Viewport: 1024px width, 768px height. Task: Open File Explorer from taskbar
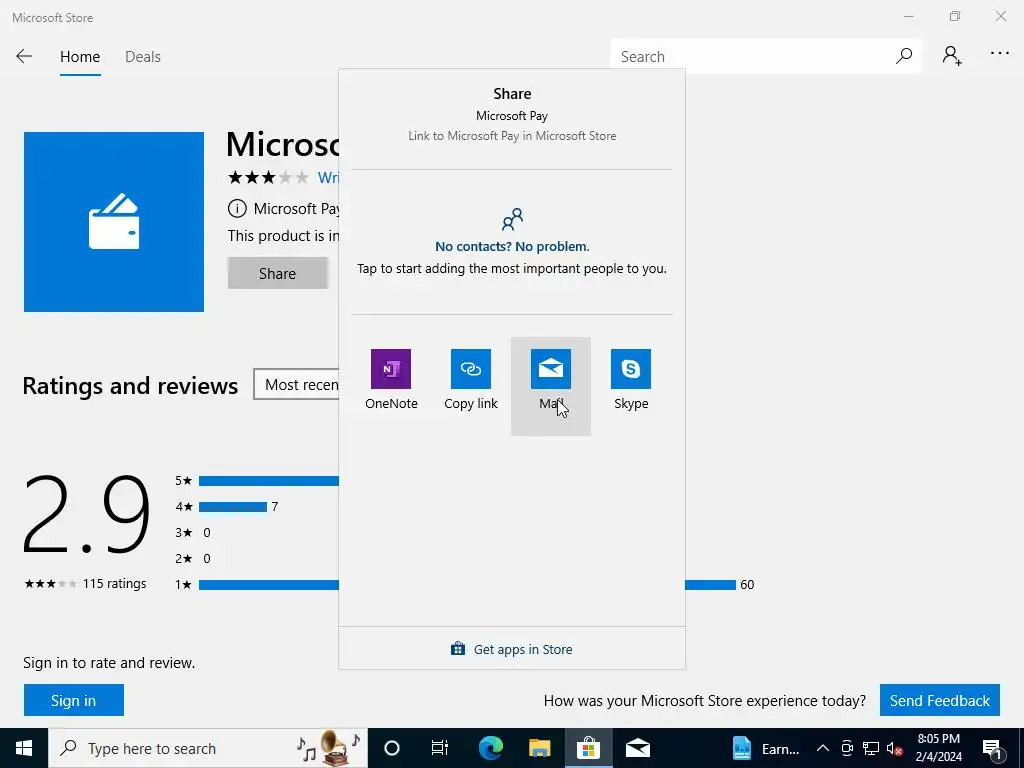pyautogui.click(x=539, y=748)
